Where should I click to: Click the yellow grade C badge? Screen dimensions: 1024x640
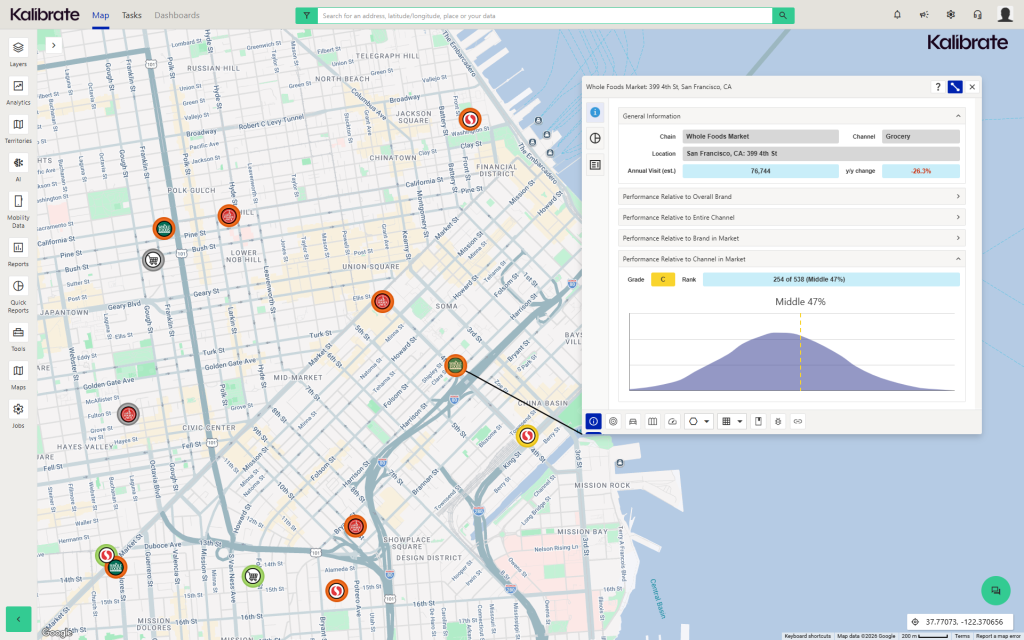662,280
